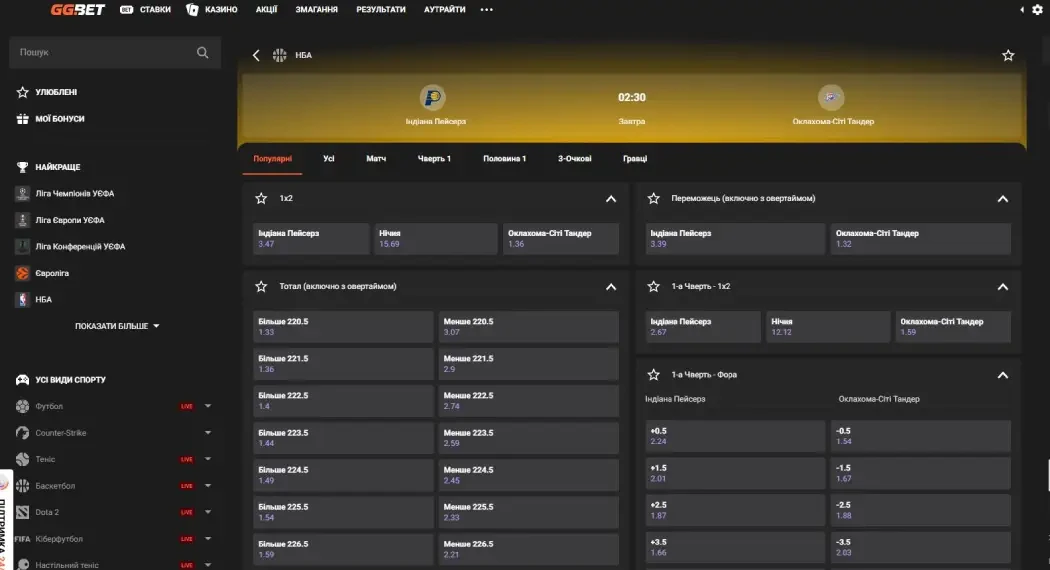Open Мої бонуси gift icon
This screenshot has width=1050, height=570.
pyautogui.click(x=23, y=119)
